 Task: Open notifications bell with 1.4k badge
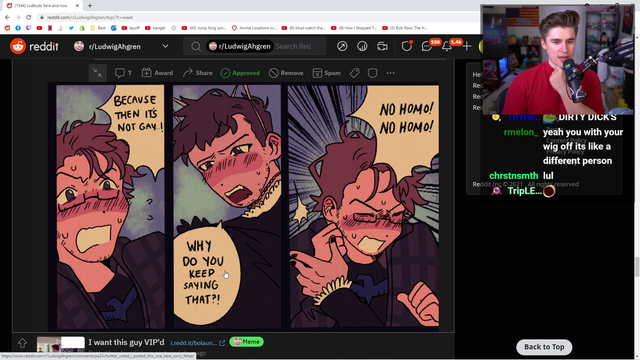(x=447, y=46)
